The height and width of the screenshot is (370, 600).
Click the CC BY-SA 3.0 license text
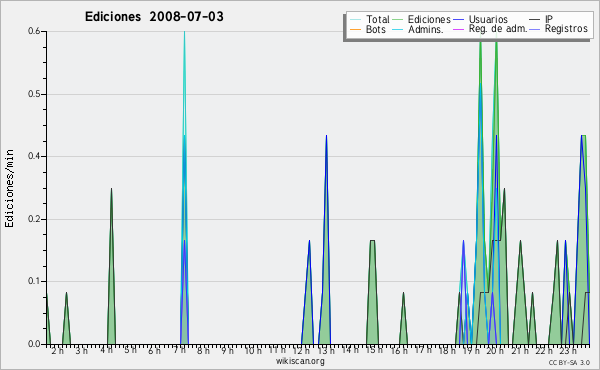coord(569,362)
